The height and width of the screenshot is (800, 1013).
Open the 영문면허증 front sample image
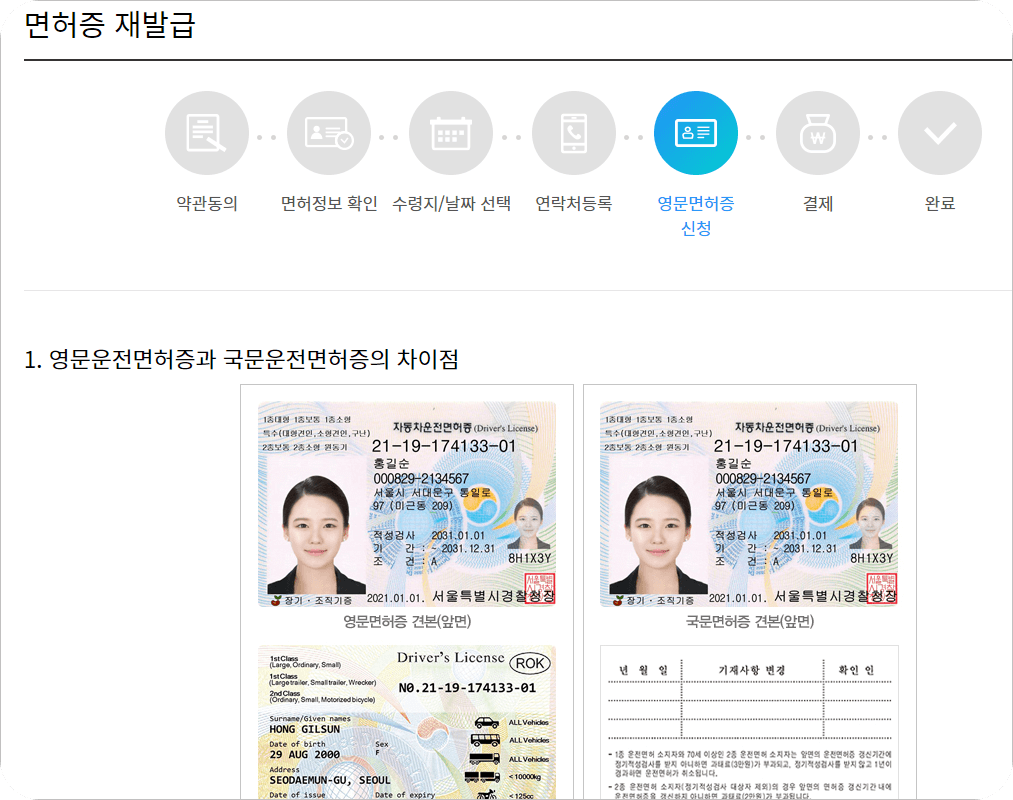(x=407, y=504)
